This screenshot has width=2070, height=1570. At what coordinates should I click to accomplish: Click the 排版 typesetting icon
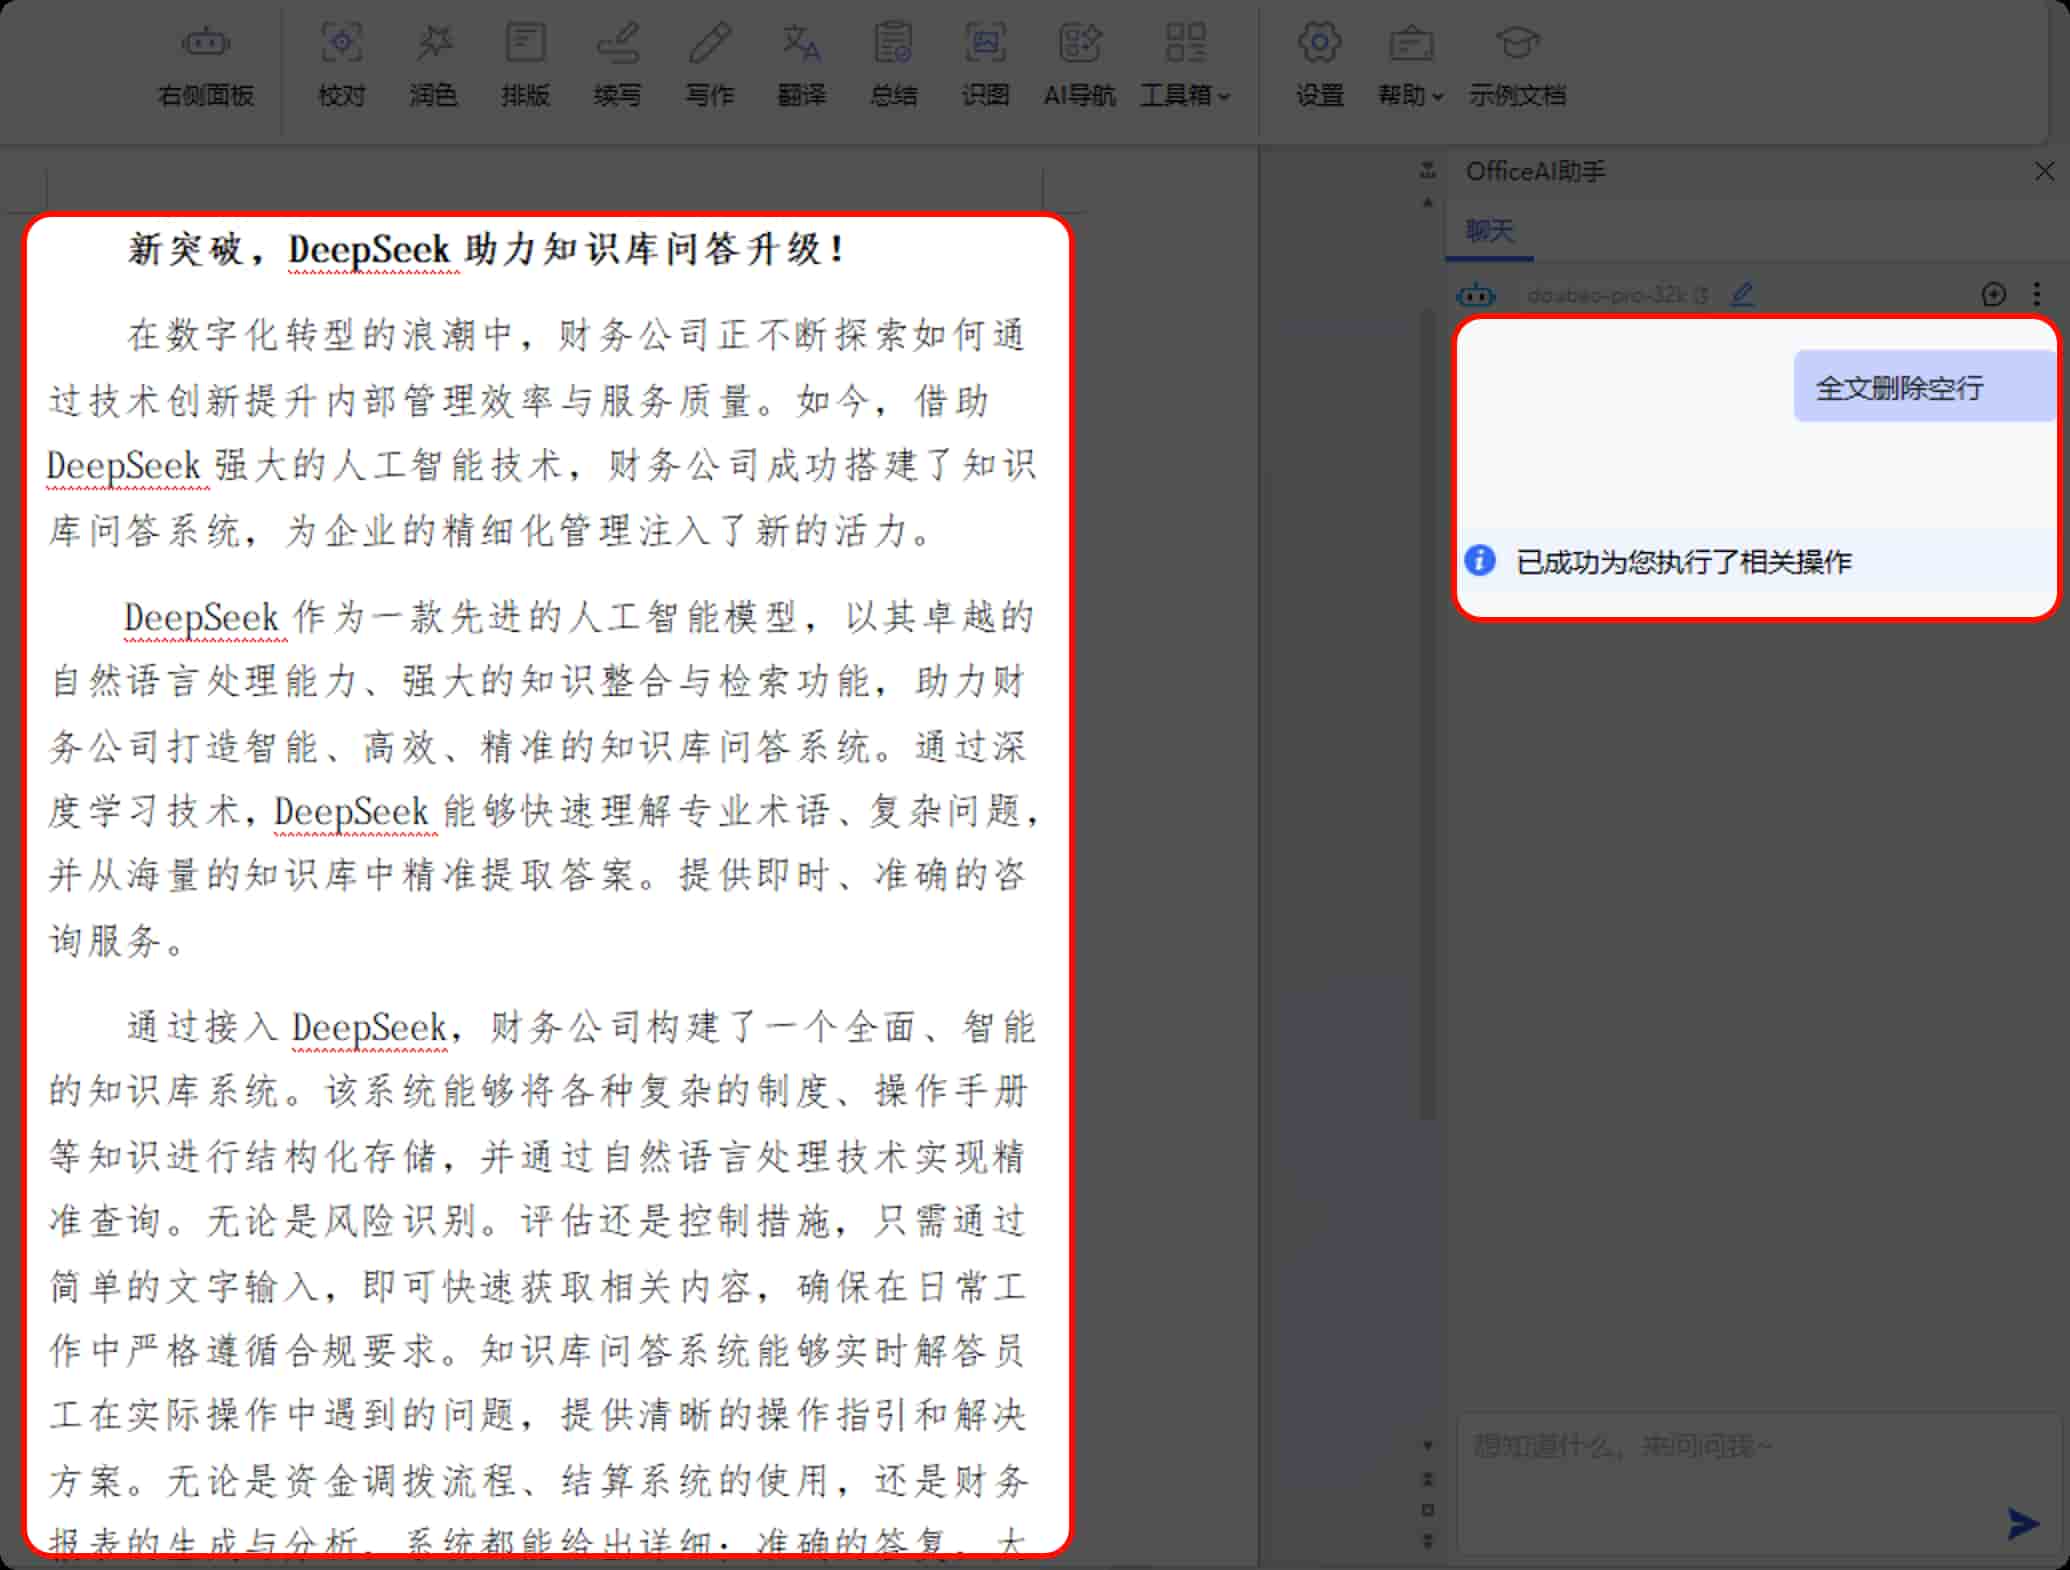pos(525,63)
